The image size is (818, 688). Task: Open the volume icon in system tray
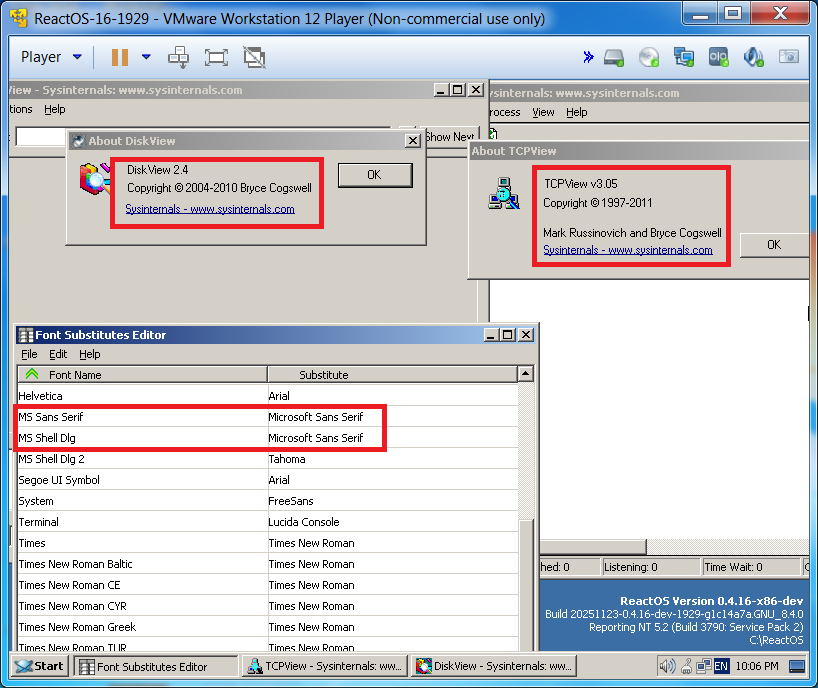667,666
